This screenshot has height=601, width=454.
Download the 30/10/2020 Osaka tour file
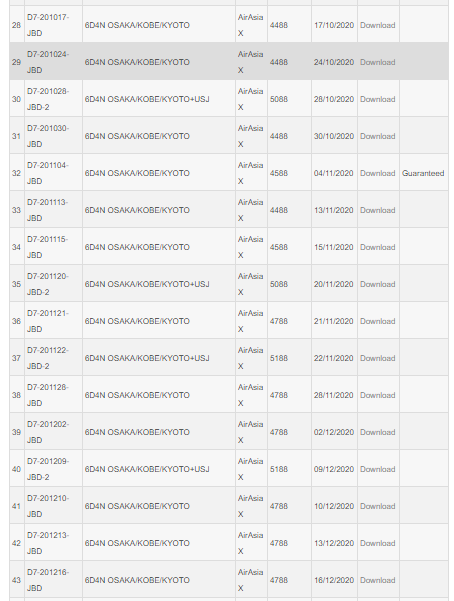point(377,136)
